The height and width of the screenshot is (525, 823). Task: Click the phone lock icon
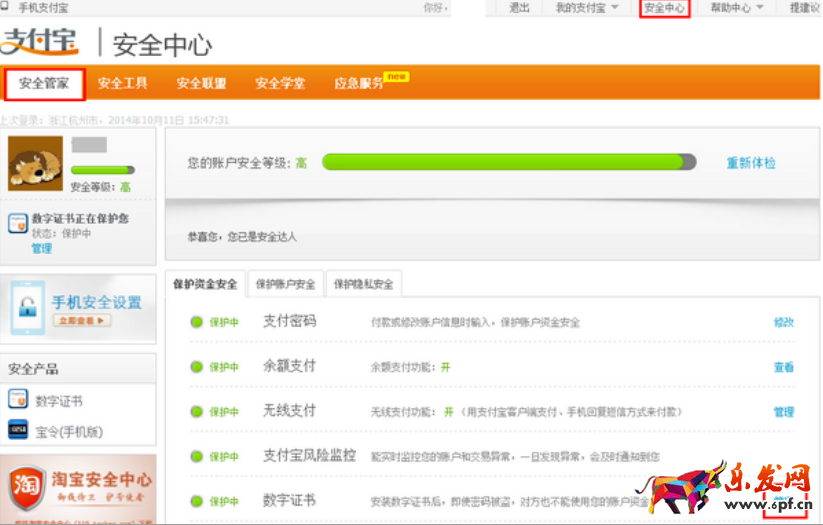(27, 307)
